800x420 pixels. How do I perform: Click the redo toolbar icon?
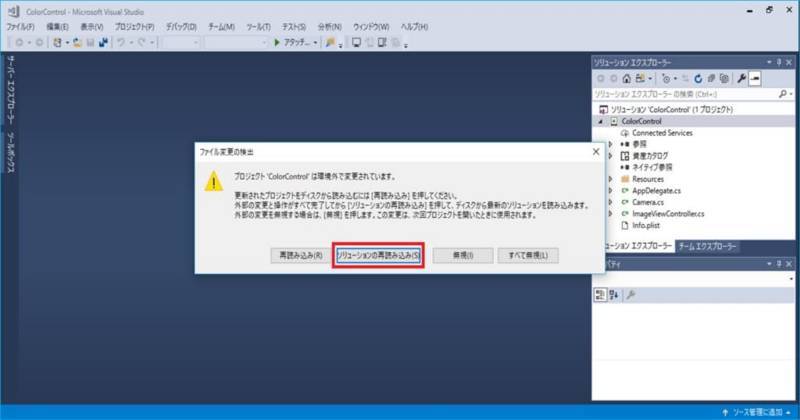(141, 43)
